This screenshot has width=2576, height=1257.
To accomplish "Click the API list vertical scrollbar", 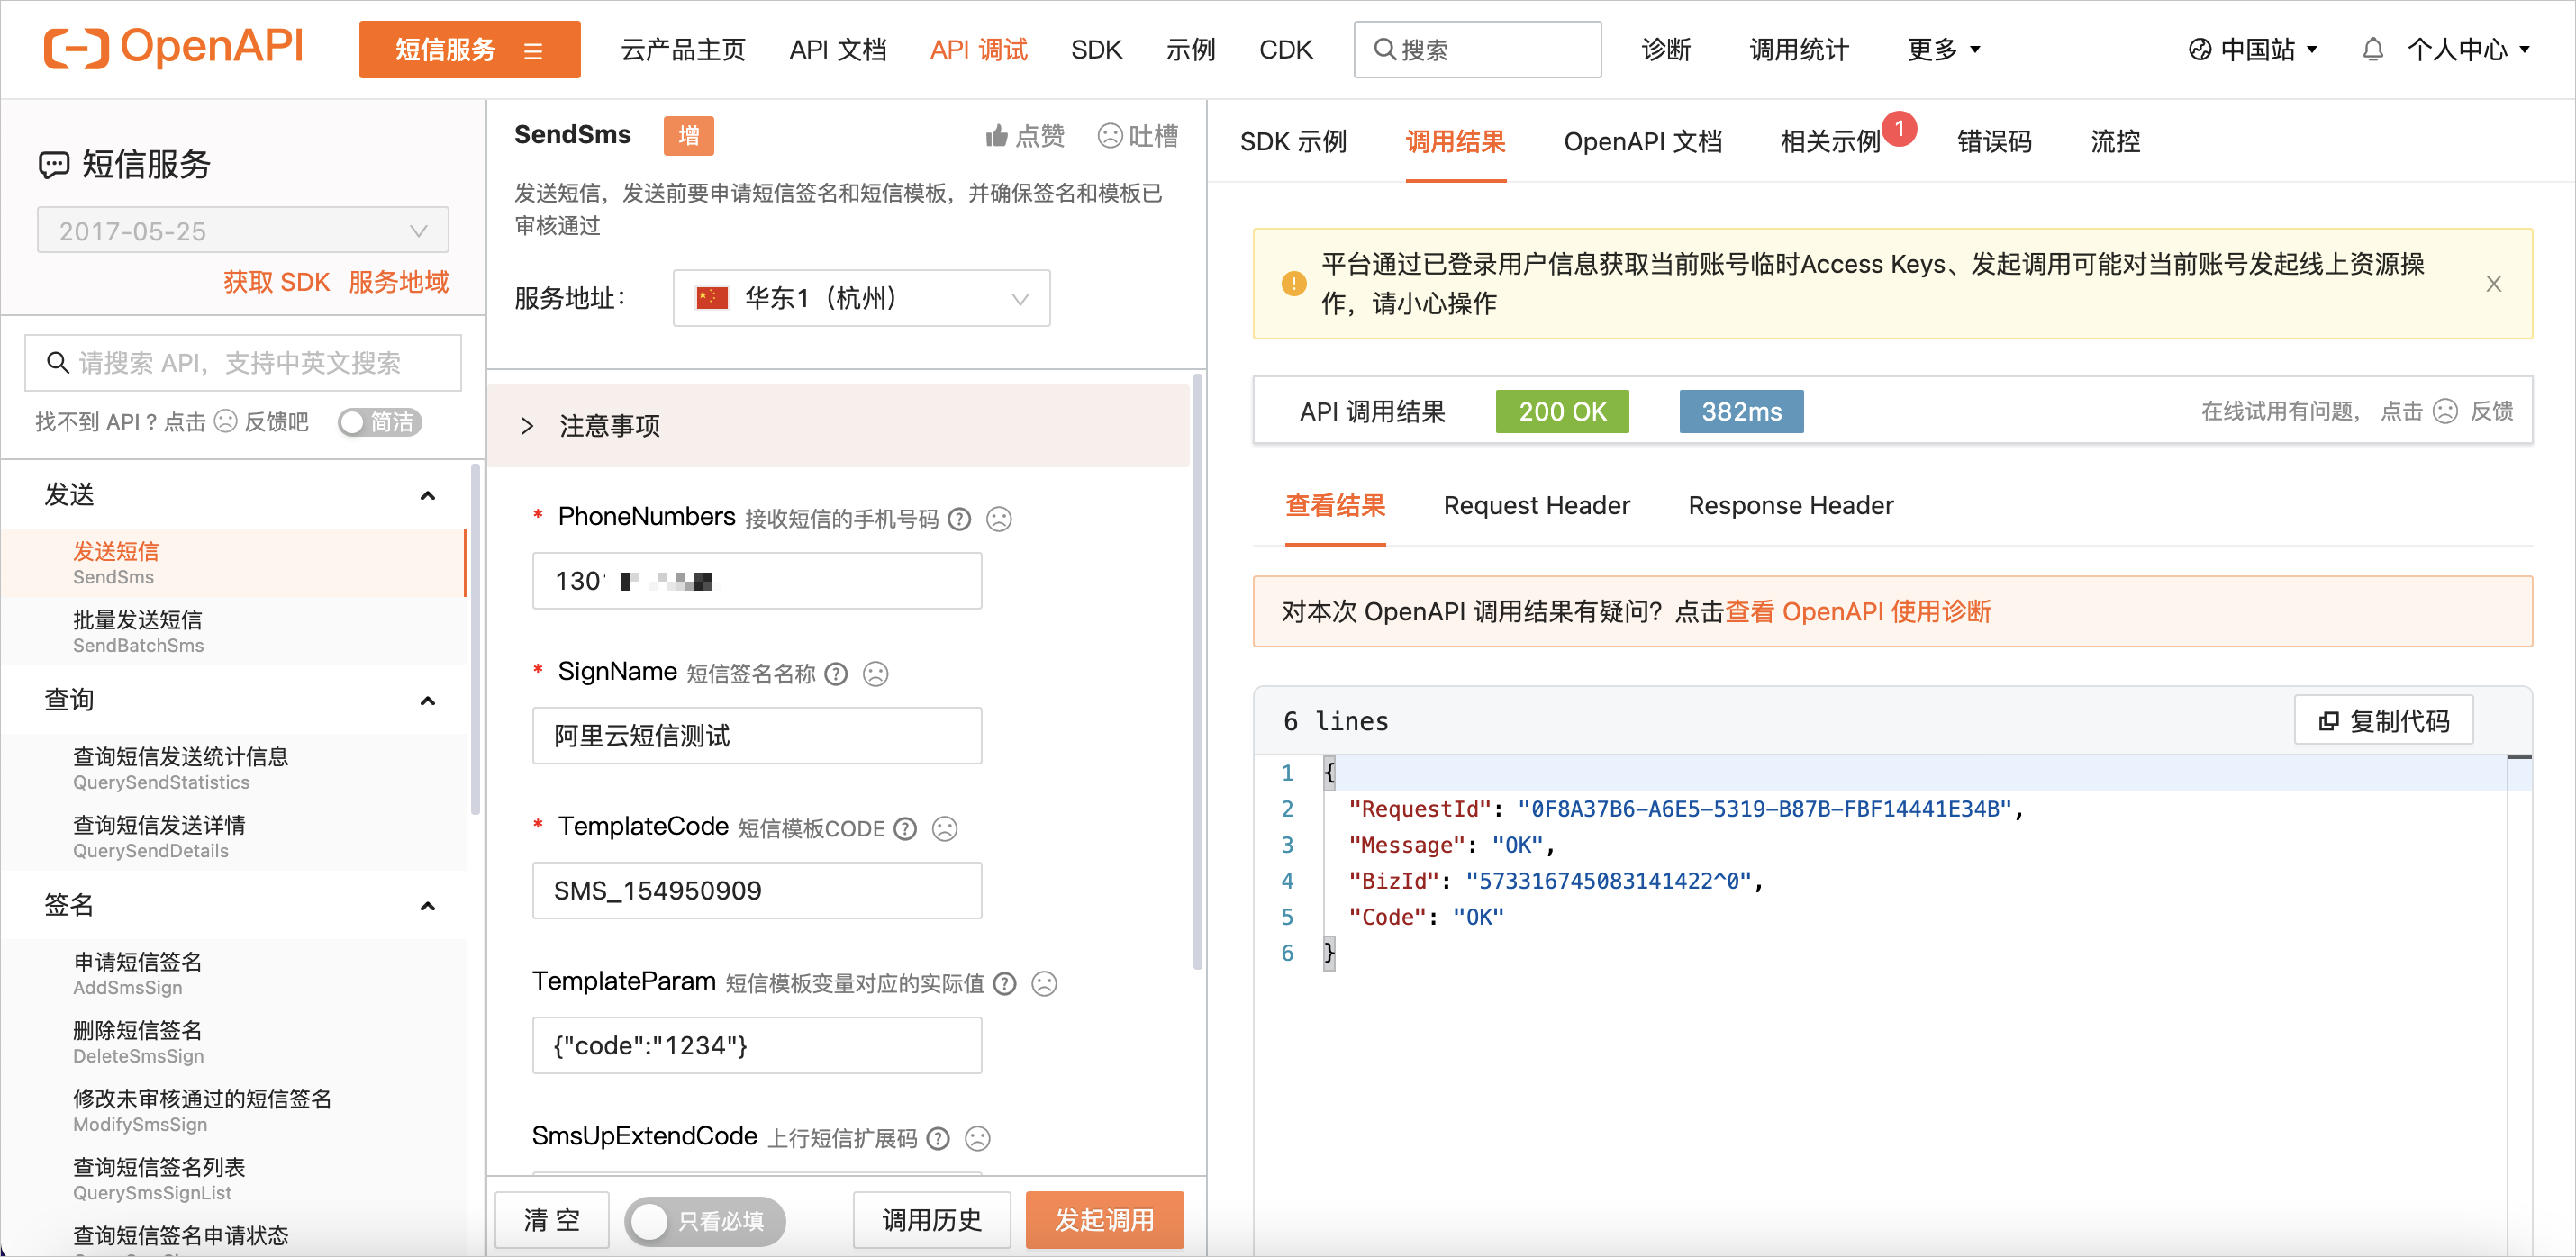I will pyautogui.click(x=476, y=640).
